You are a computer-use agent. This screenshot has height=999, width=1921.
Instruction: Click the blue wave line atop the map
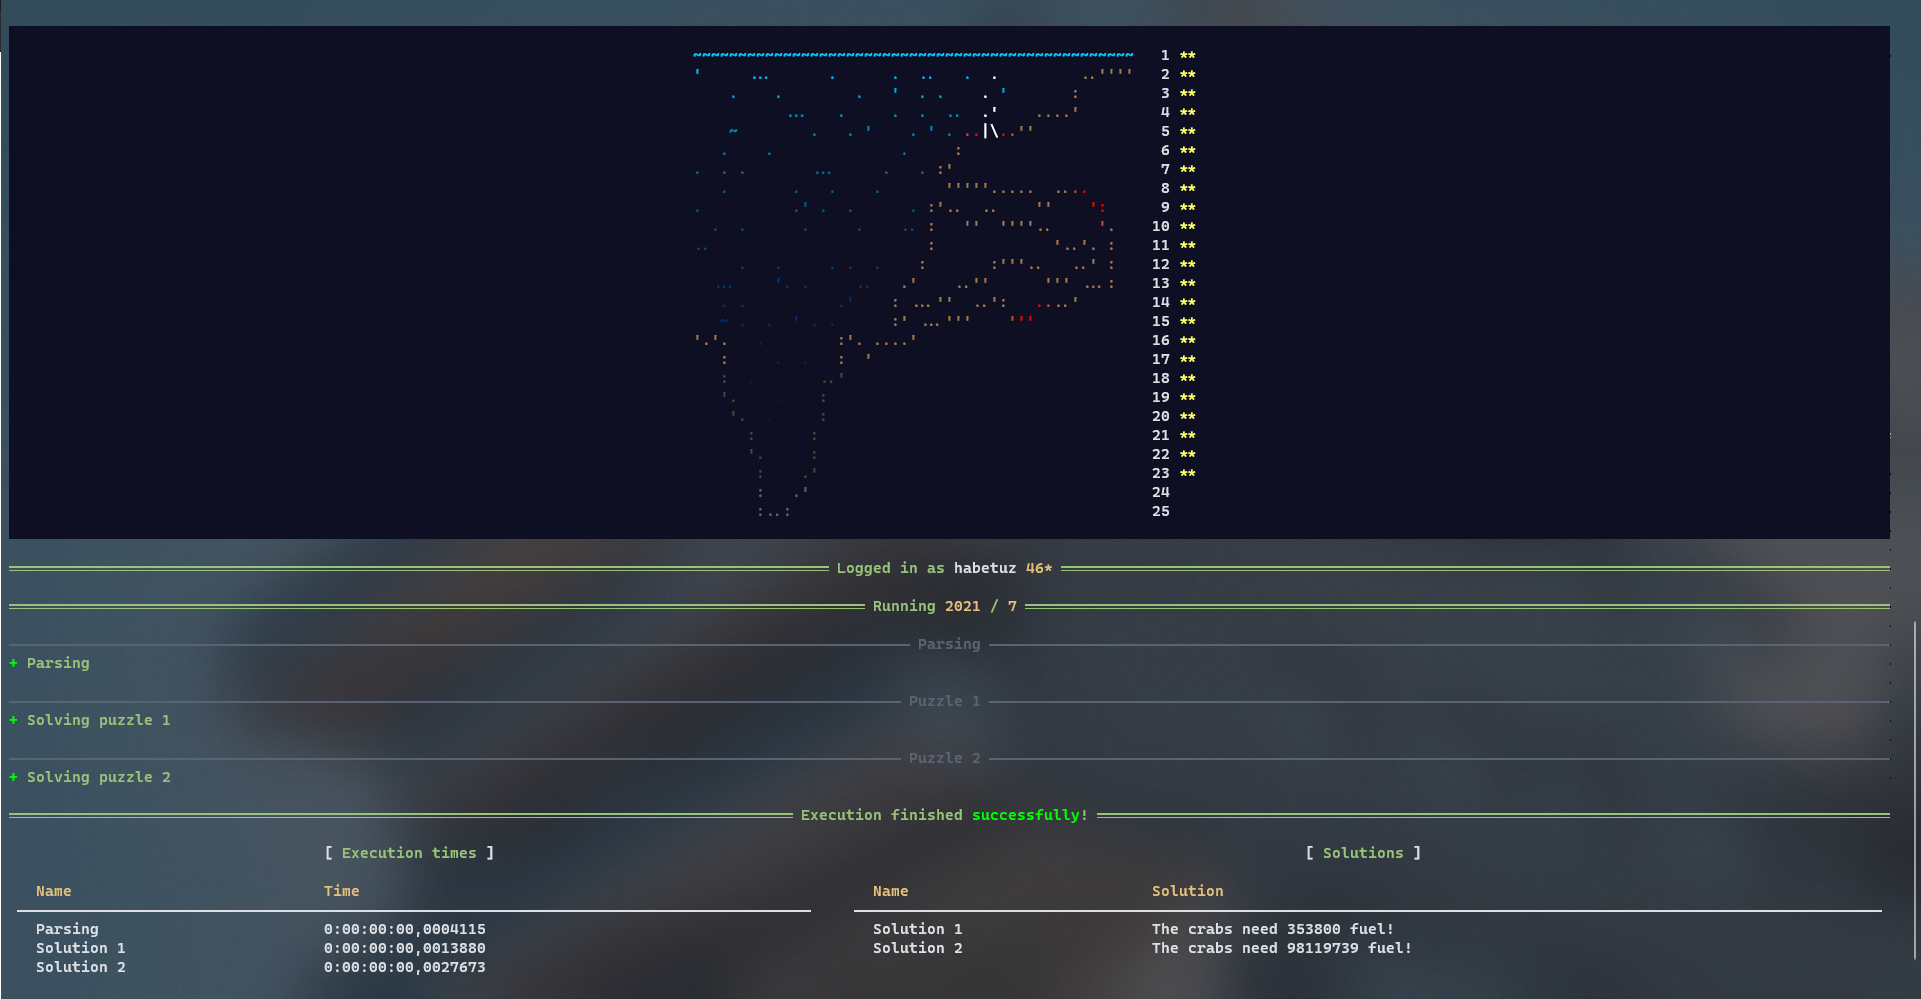point(912,55)
